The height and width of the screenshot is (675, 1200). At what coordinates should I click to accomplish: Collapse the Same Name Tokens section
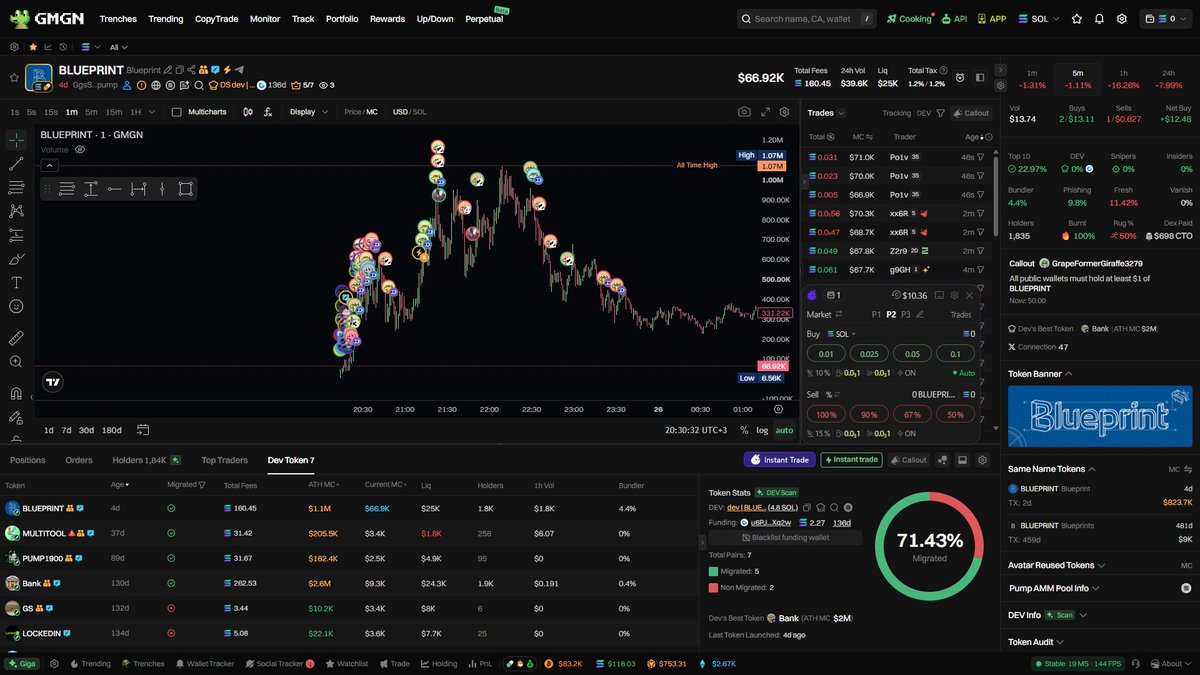tap(1092, 468)
